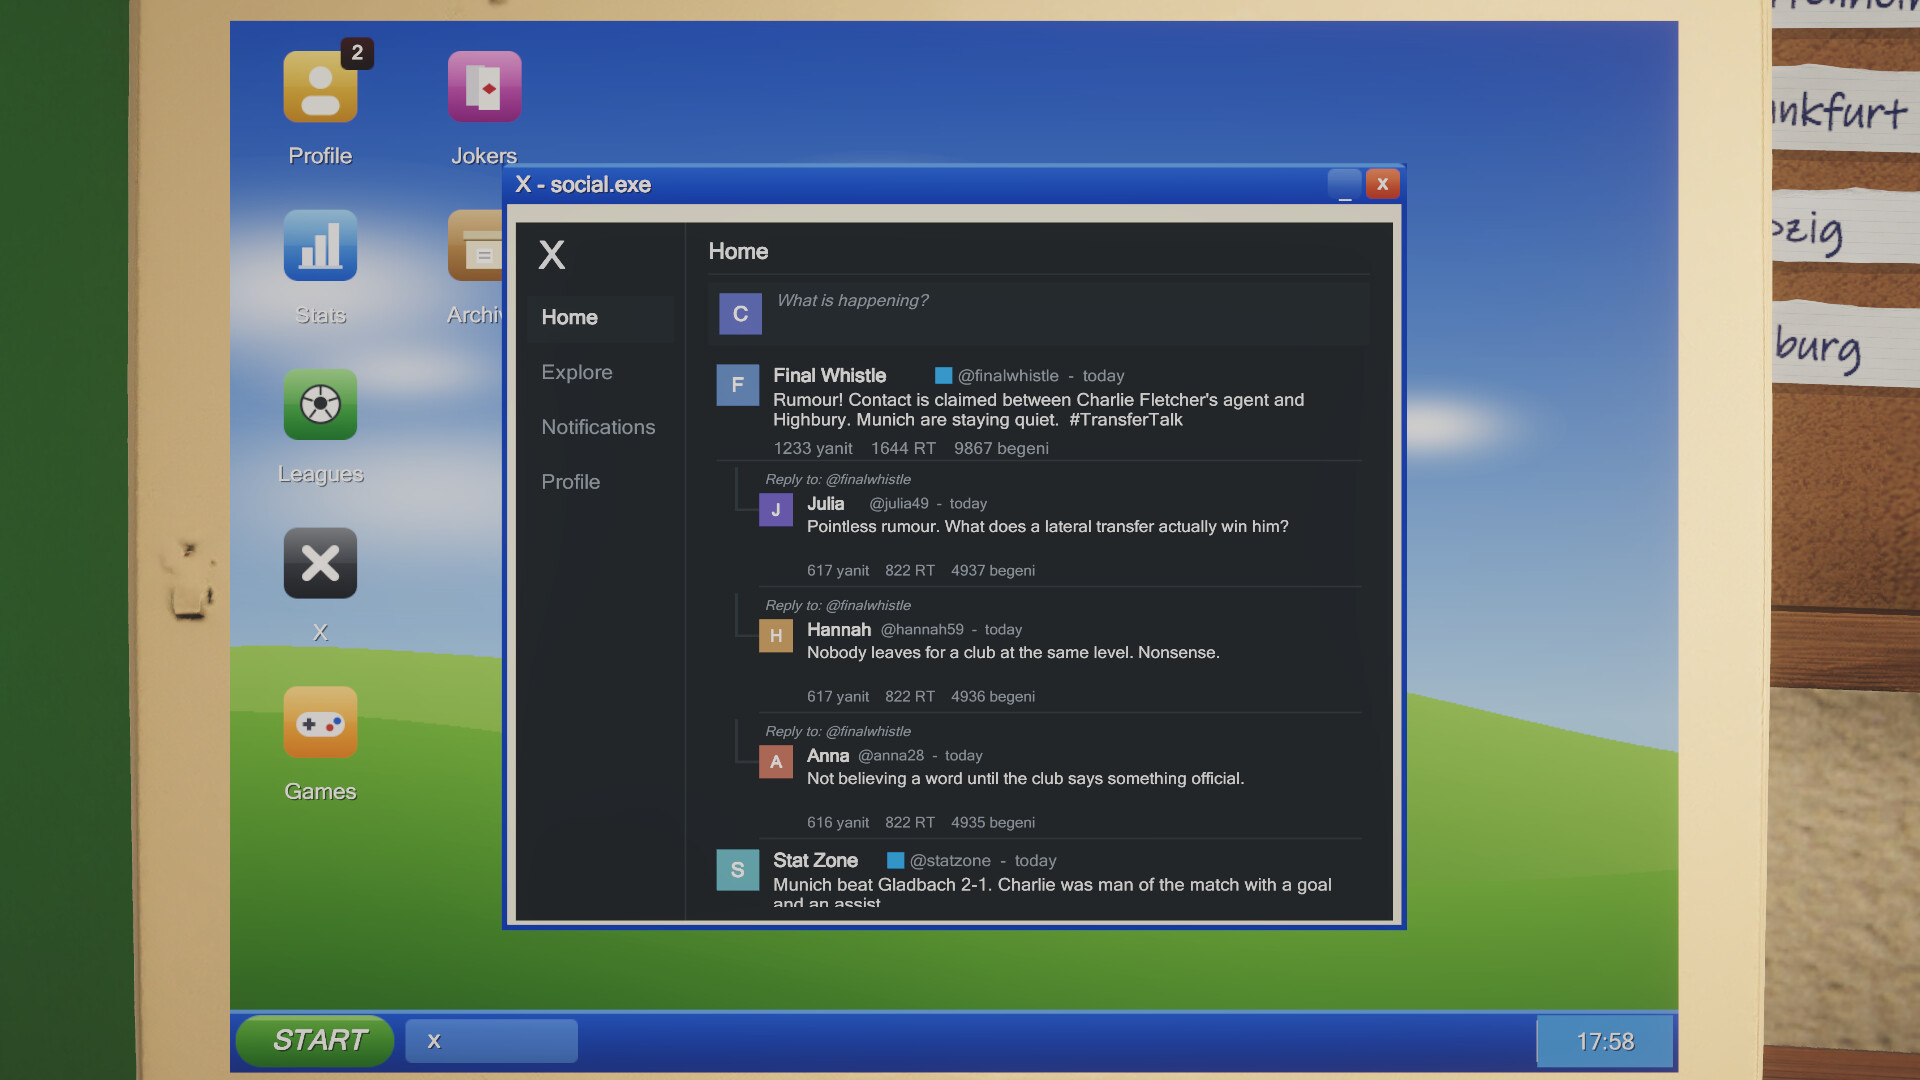Open the Archive box desktop icon
The width and height of the screenshot is (1920, 1080).
pyautogui.click(x=475, y=246)
